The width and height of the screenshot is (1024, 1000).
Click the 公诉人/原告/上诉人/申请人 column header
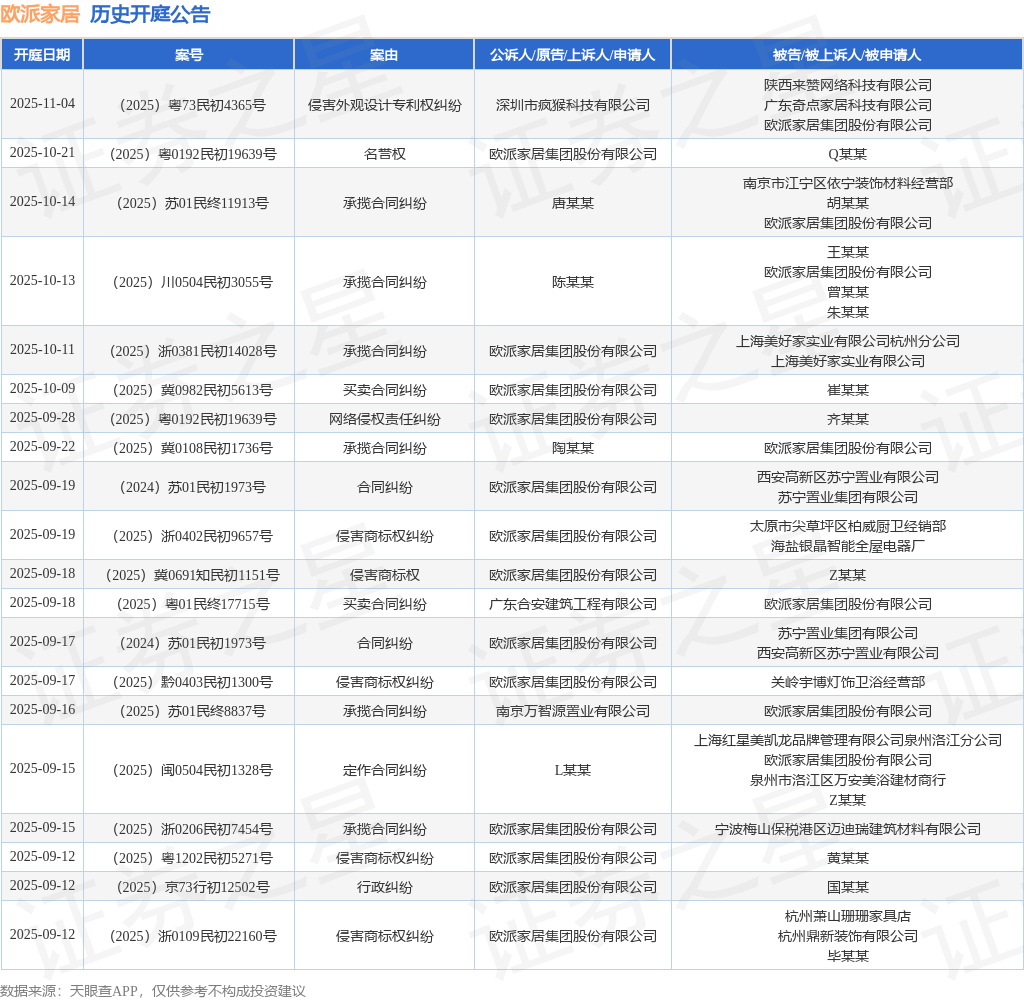pos(573,55)
